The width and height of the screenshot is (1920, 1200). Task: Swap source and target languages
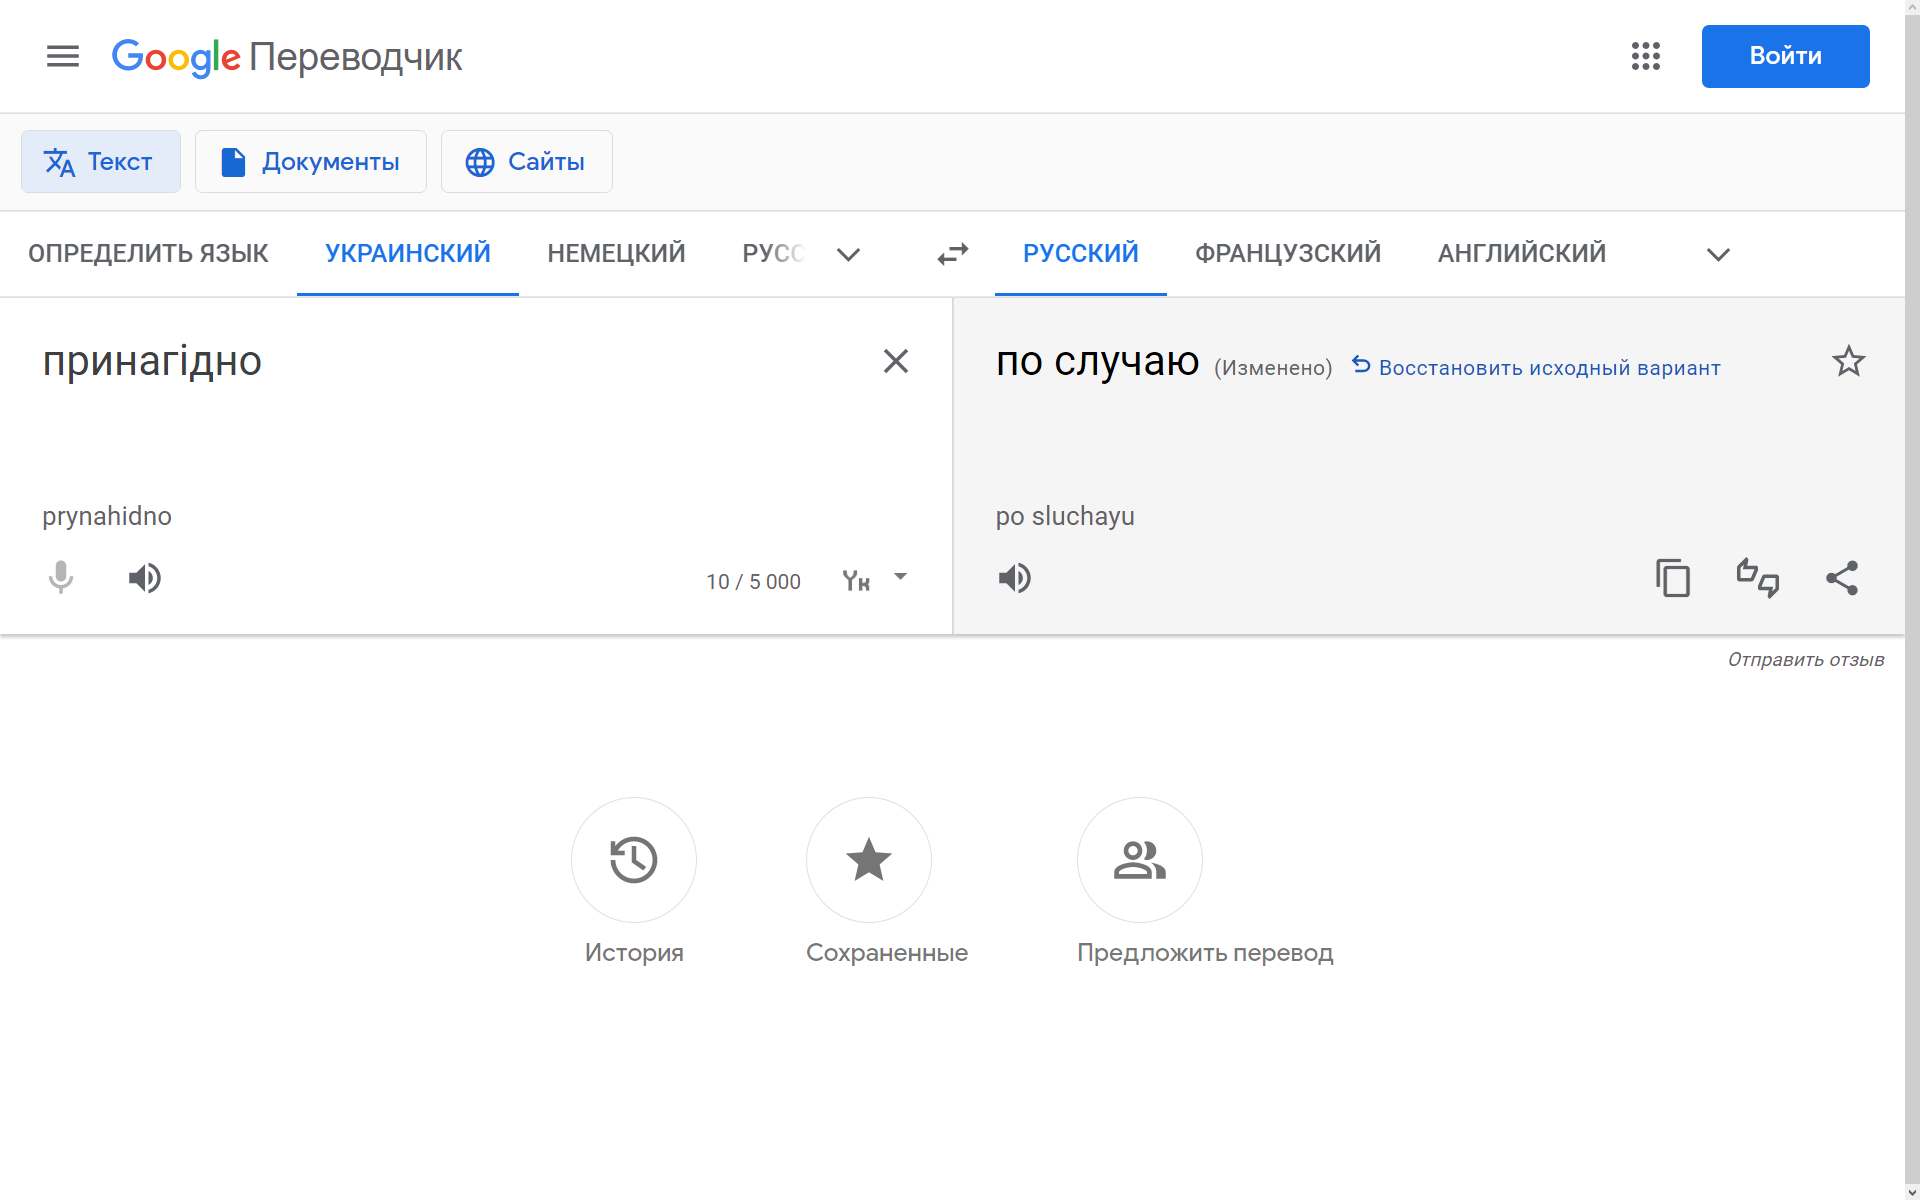(x=952, y=254)
